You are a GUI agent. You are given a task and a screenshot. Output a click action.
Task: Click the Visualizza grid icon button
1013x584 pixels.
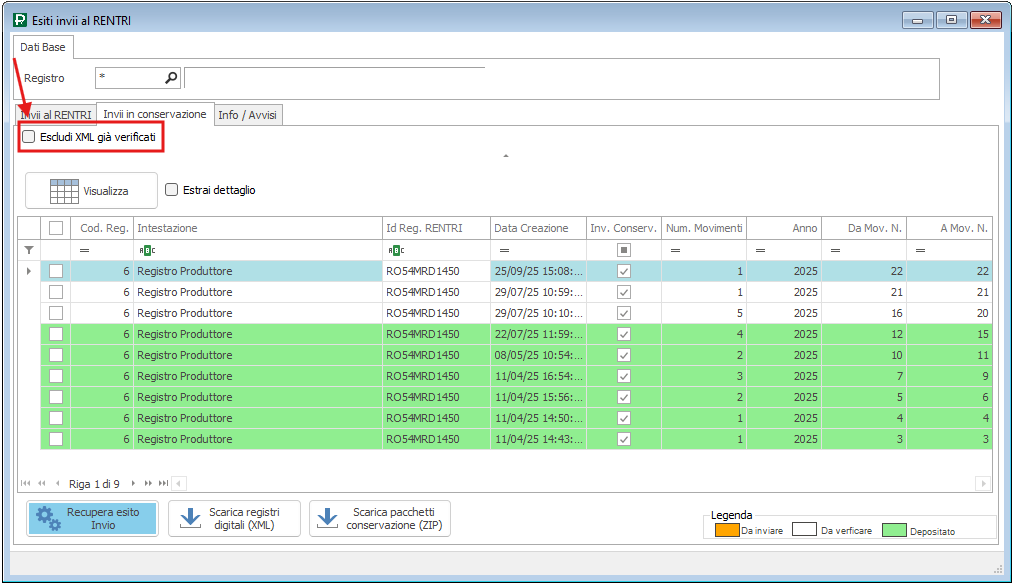coord(91,191)
